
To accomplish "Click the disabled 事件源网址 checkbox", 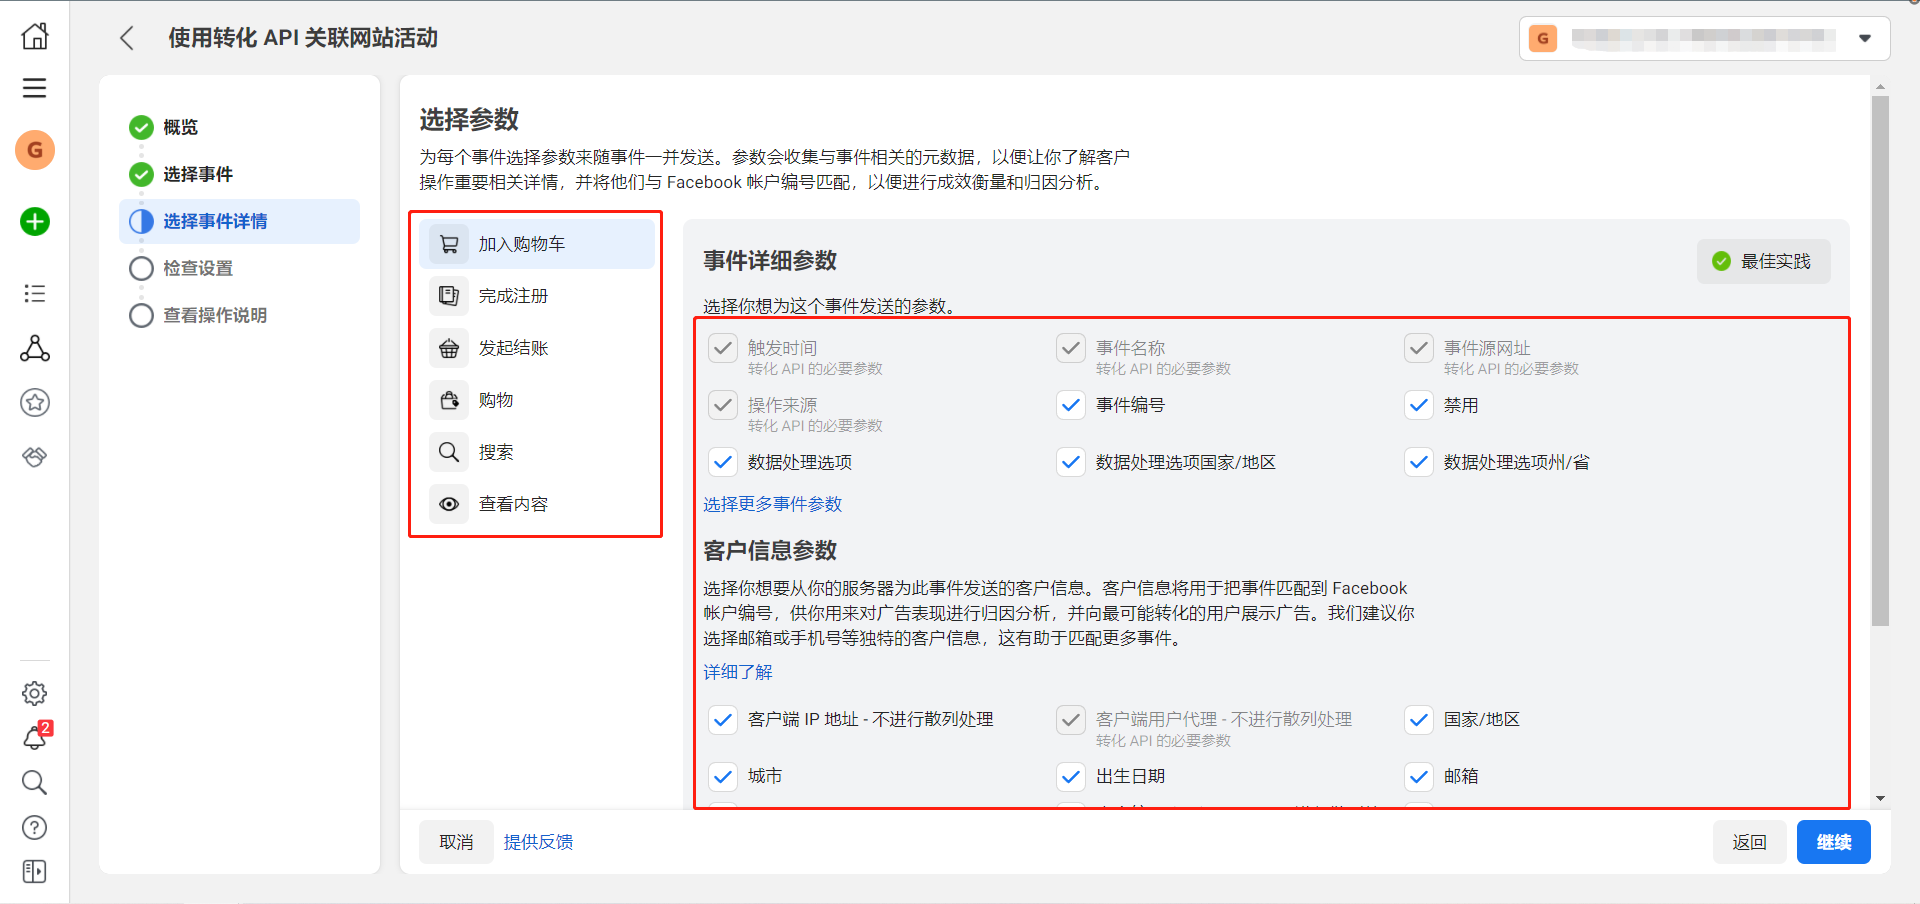I will coord(1419,348).
